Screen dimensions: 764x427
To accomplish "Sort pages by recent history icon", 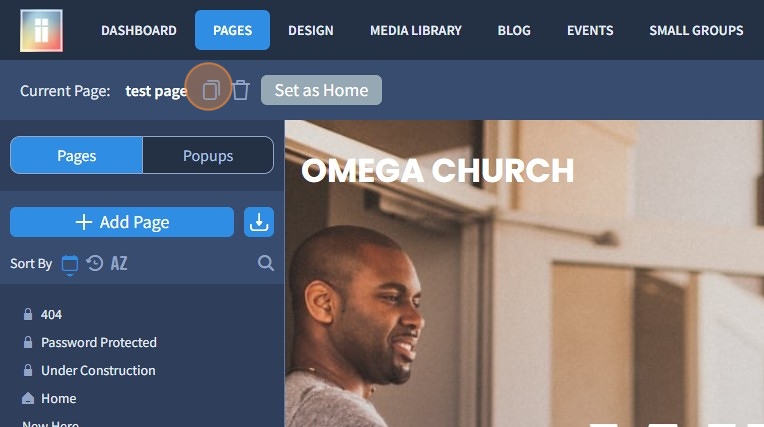I will point(95,263).
